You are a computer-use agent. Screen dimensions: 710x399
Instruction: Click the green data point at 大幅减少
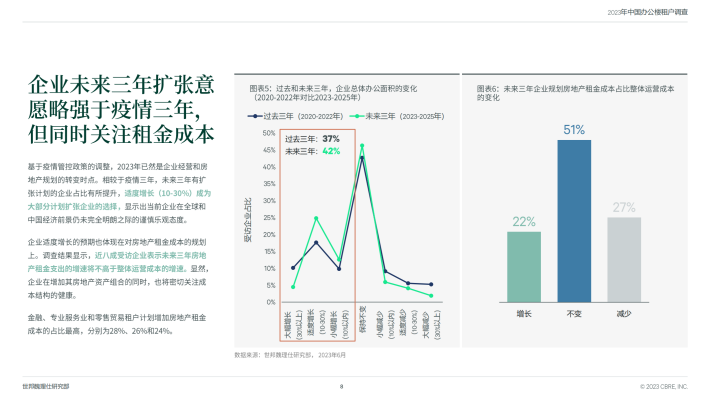[431, 296]
